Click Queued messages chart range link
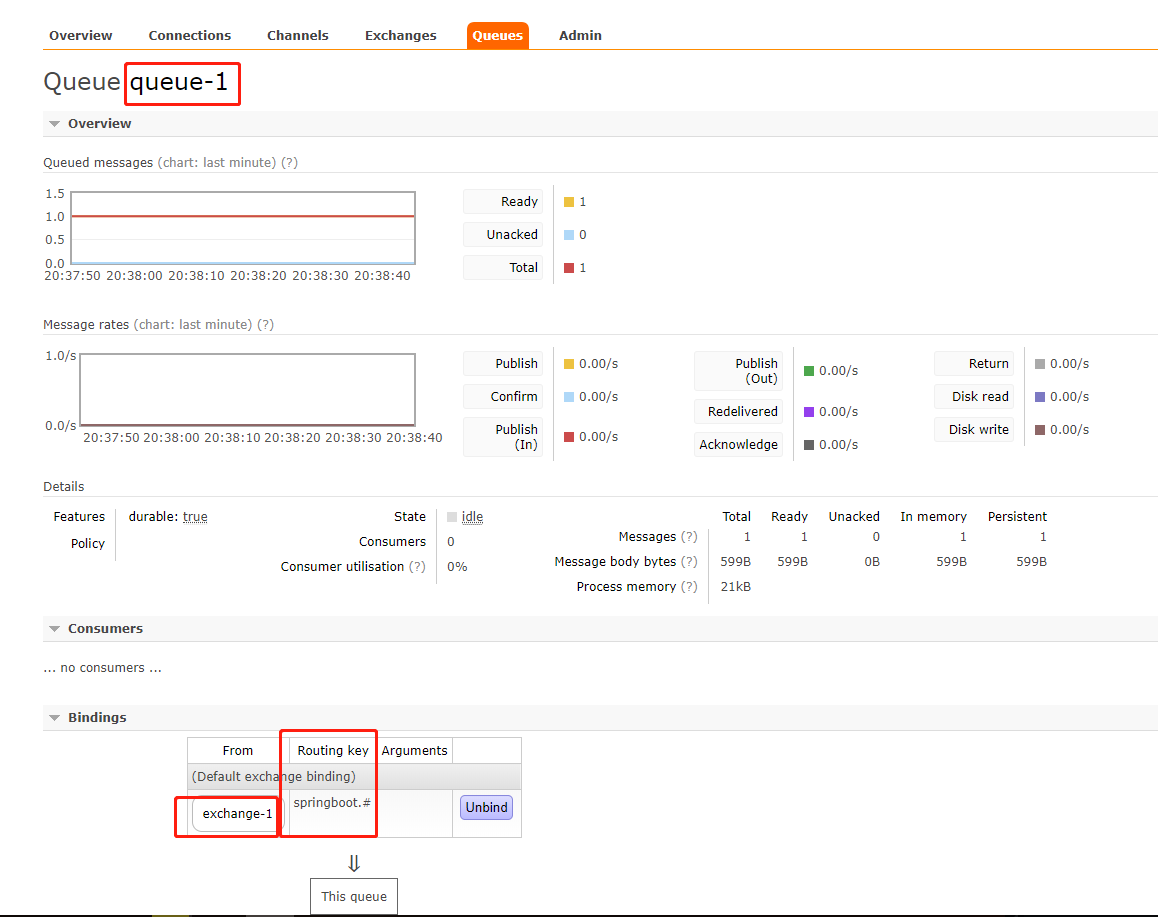Image resolution: width=1158 pixels, height=917 pixels. click(216, 162)
